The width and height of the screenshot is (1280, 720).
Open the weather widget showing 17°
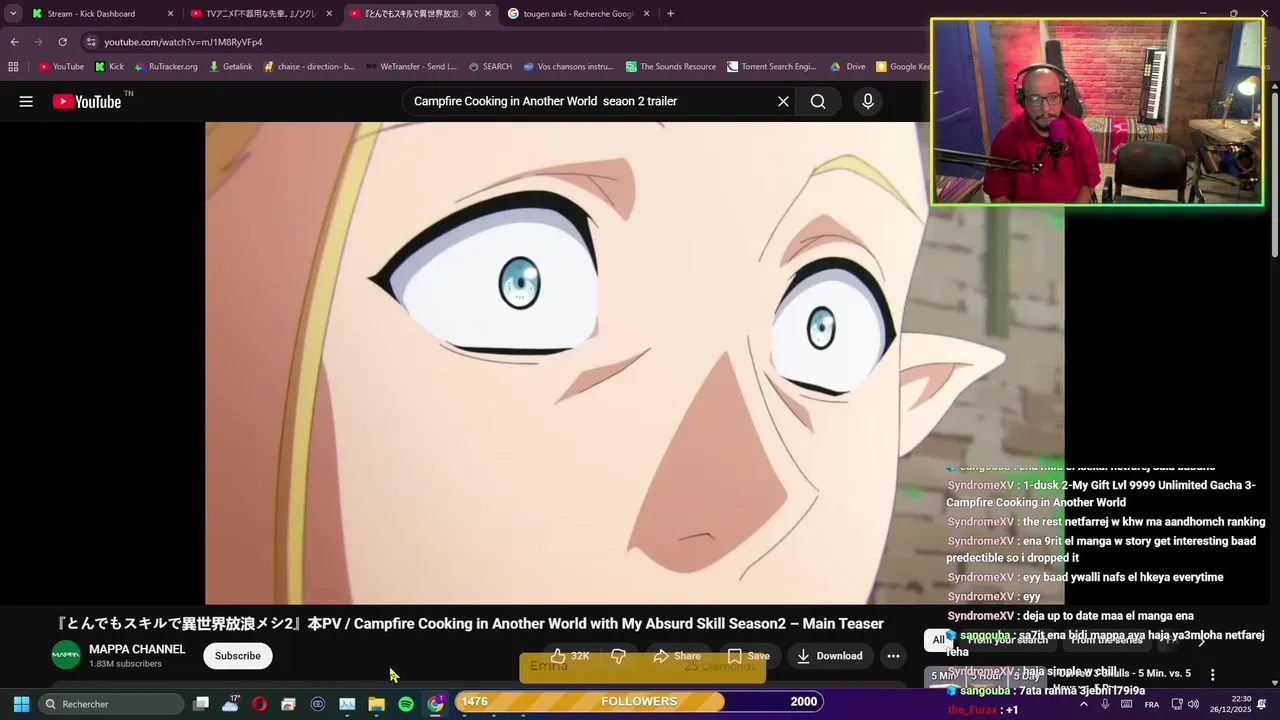tap(231, 704)
